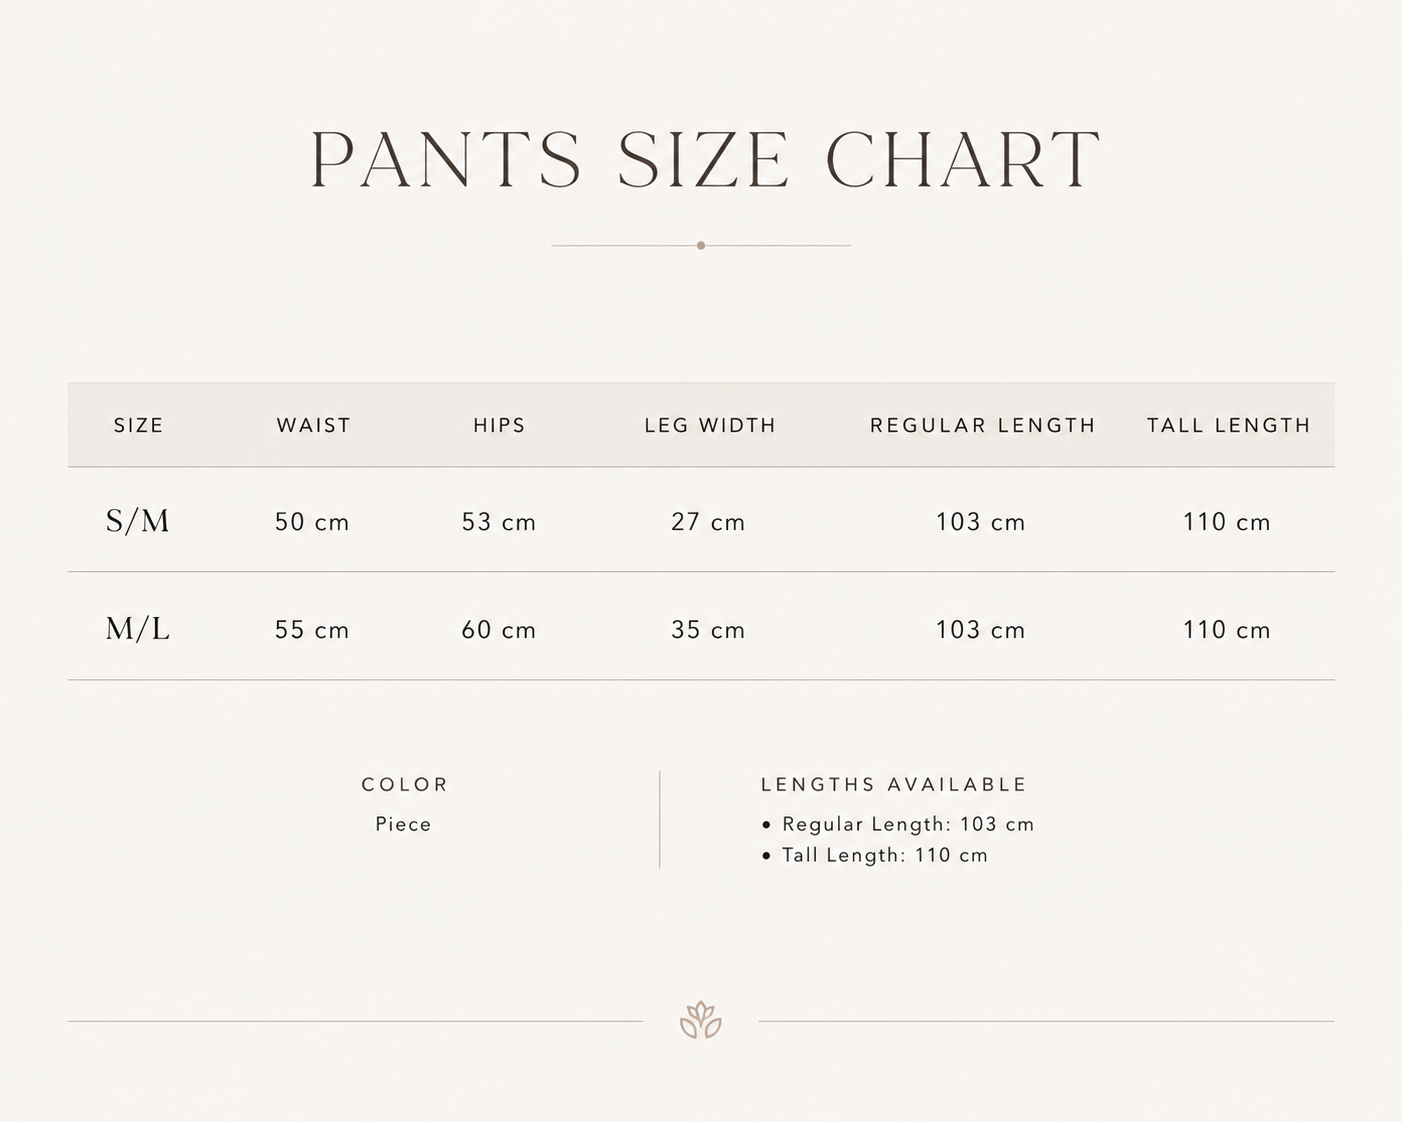Click the S/M size row label

(x=138, y=521)
